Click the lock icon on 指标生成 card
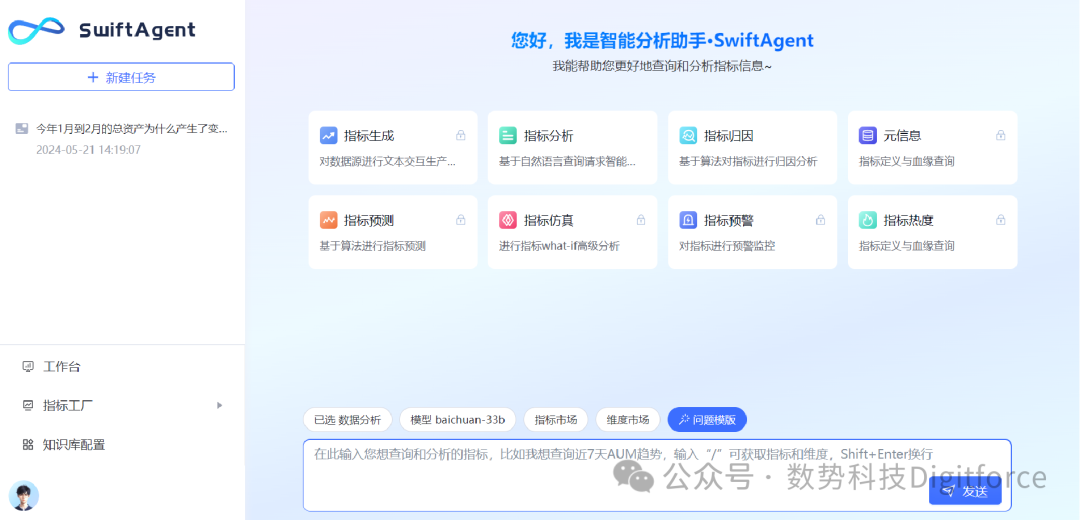1080x520 pixels. pos(461,136)
